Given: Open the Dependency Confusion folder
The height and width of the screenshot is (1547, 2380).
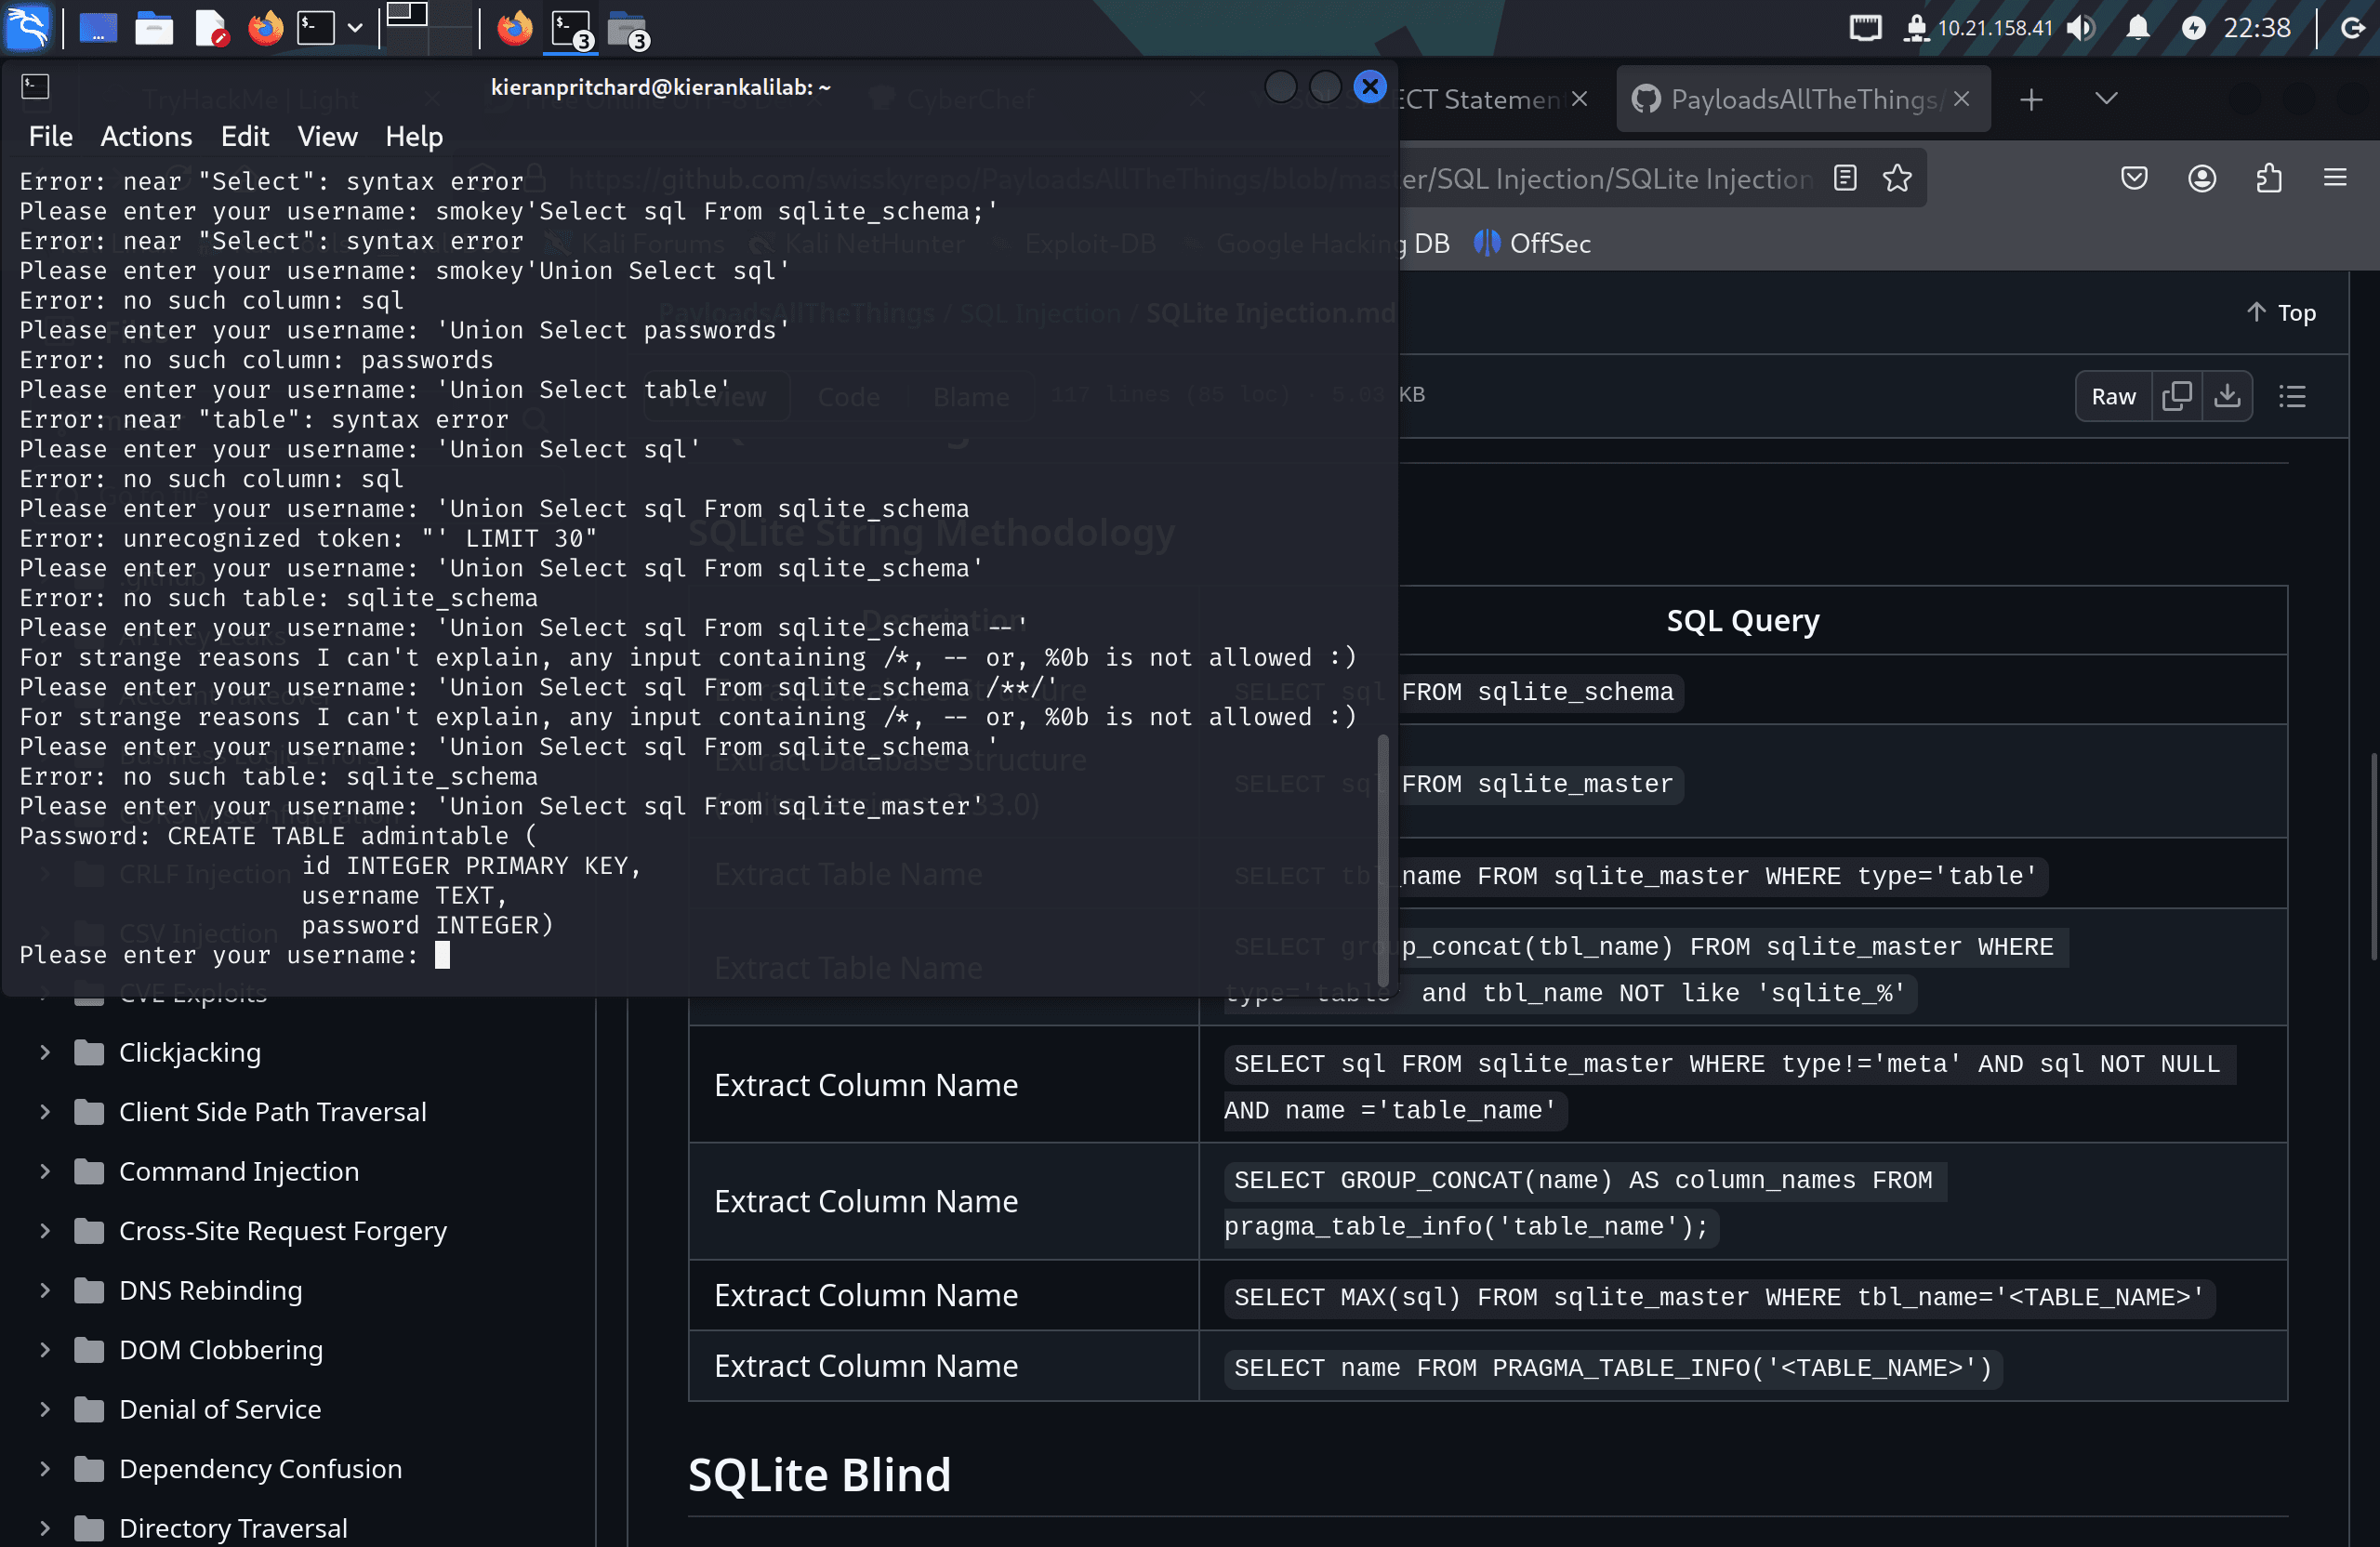Looking at the screenshot, I should tap(260, 1468).
